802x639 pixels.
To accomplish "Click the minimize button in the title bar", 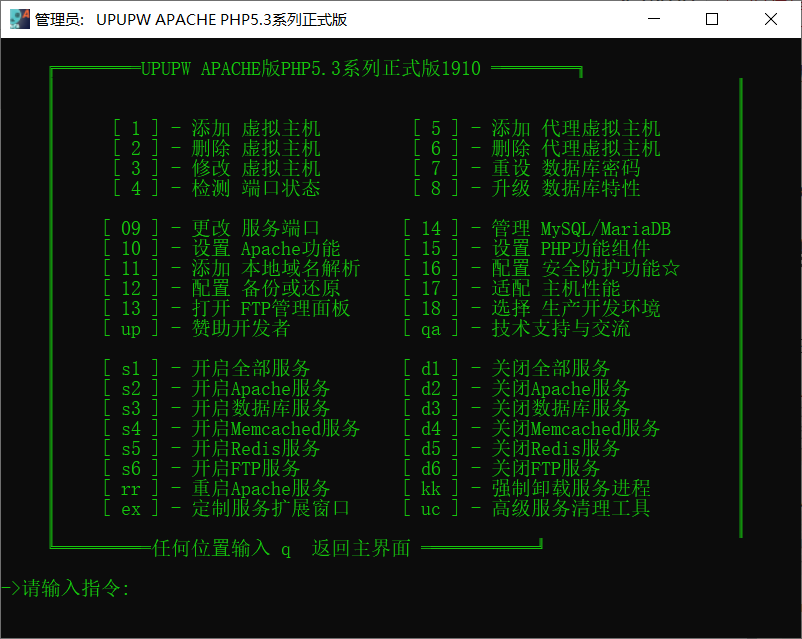I will pos(655,20).
